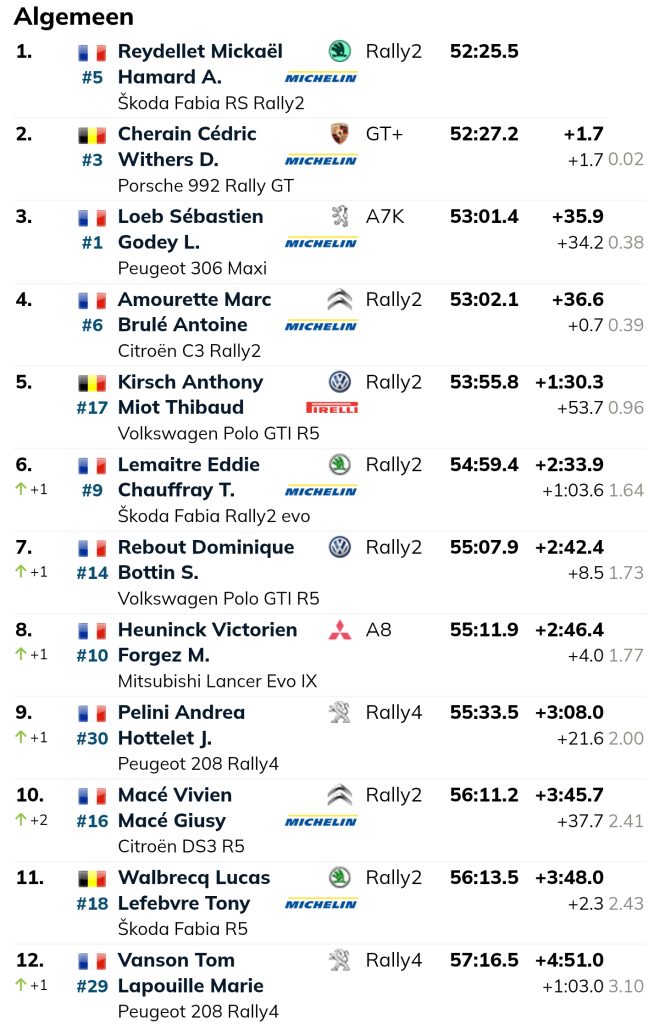Image resolution: width=660 pixels, height=1024 pixels.
Task: Click the Belgian flag beside Walbrecq Lucas
Action: point(92,878)
